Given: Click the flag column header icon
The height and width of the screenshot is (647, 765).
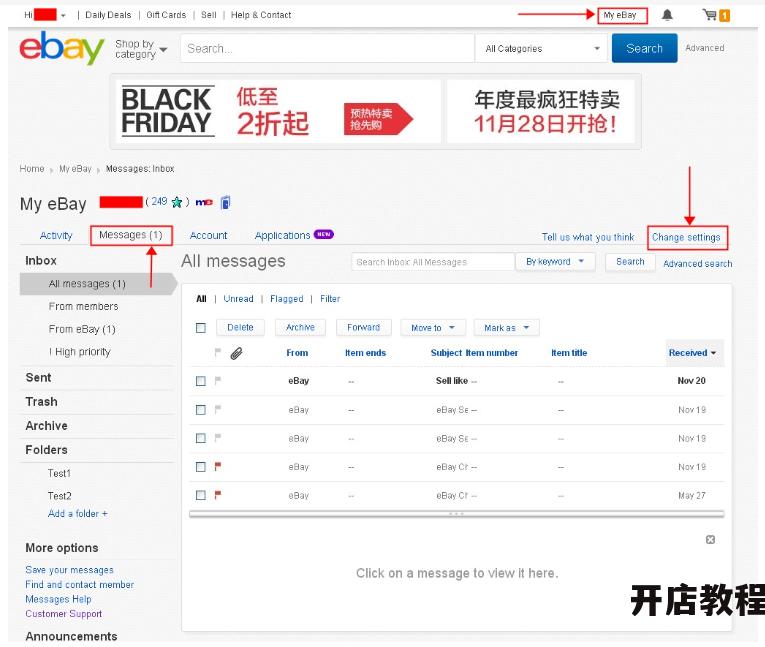Looking at the screenshot, I should (218, 352).
